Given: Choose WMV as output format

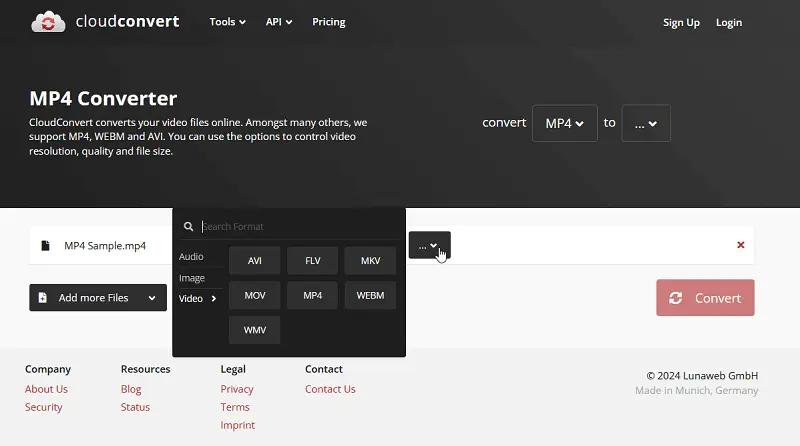Looking at the screenshot, I should (x=255, y=330).
